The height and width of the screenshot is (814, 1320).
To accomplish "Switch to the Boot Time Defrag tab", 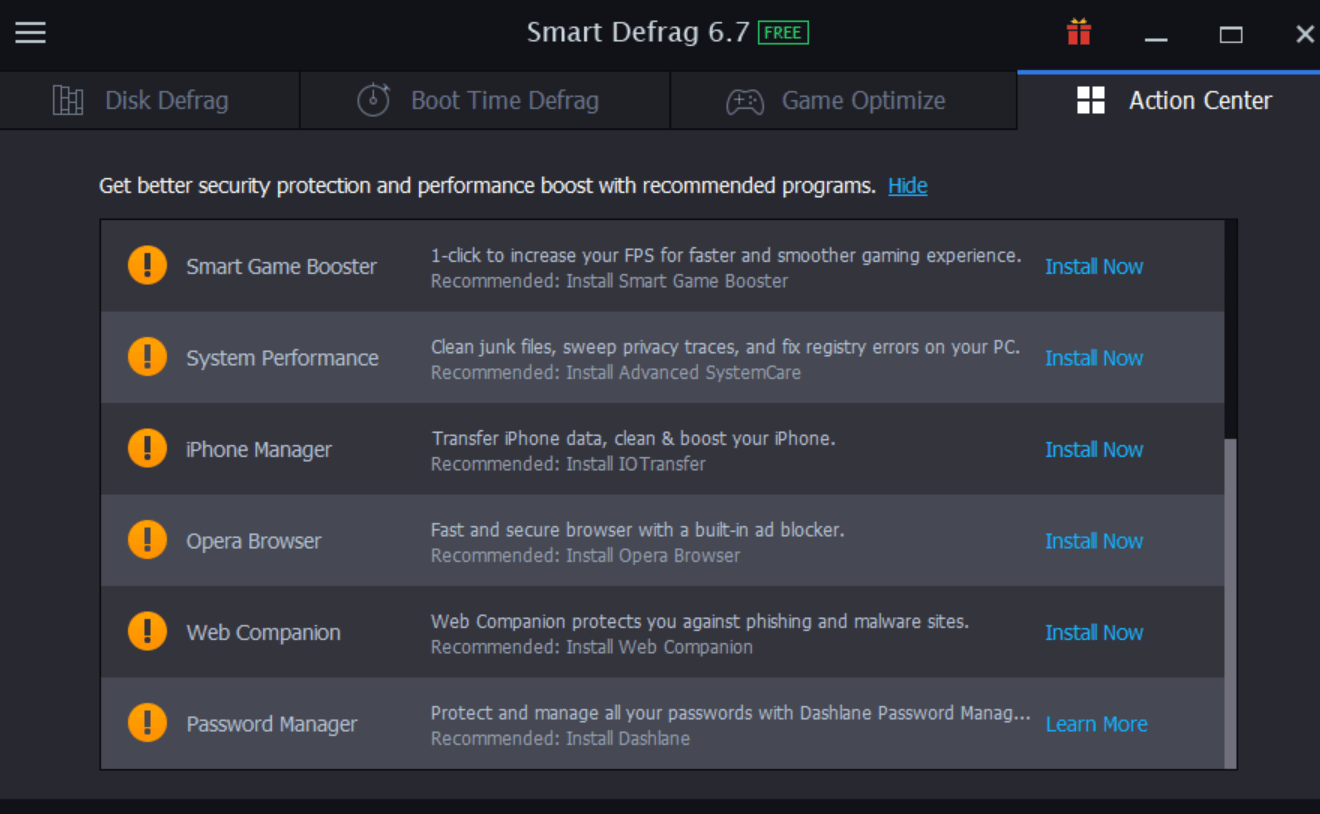I will click(x=503, y=100).
